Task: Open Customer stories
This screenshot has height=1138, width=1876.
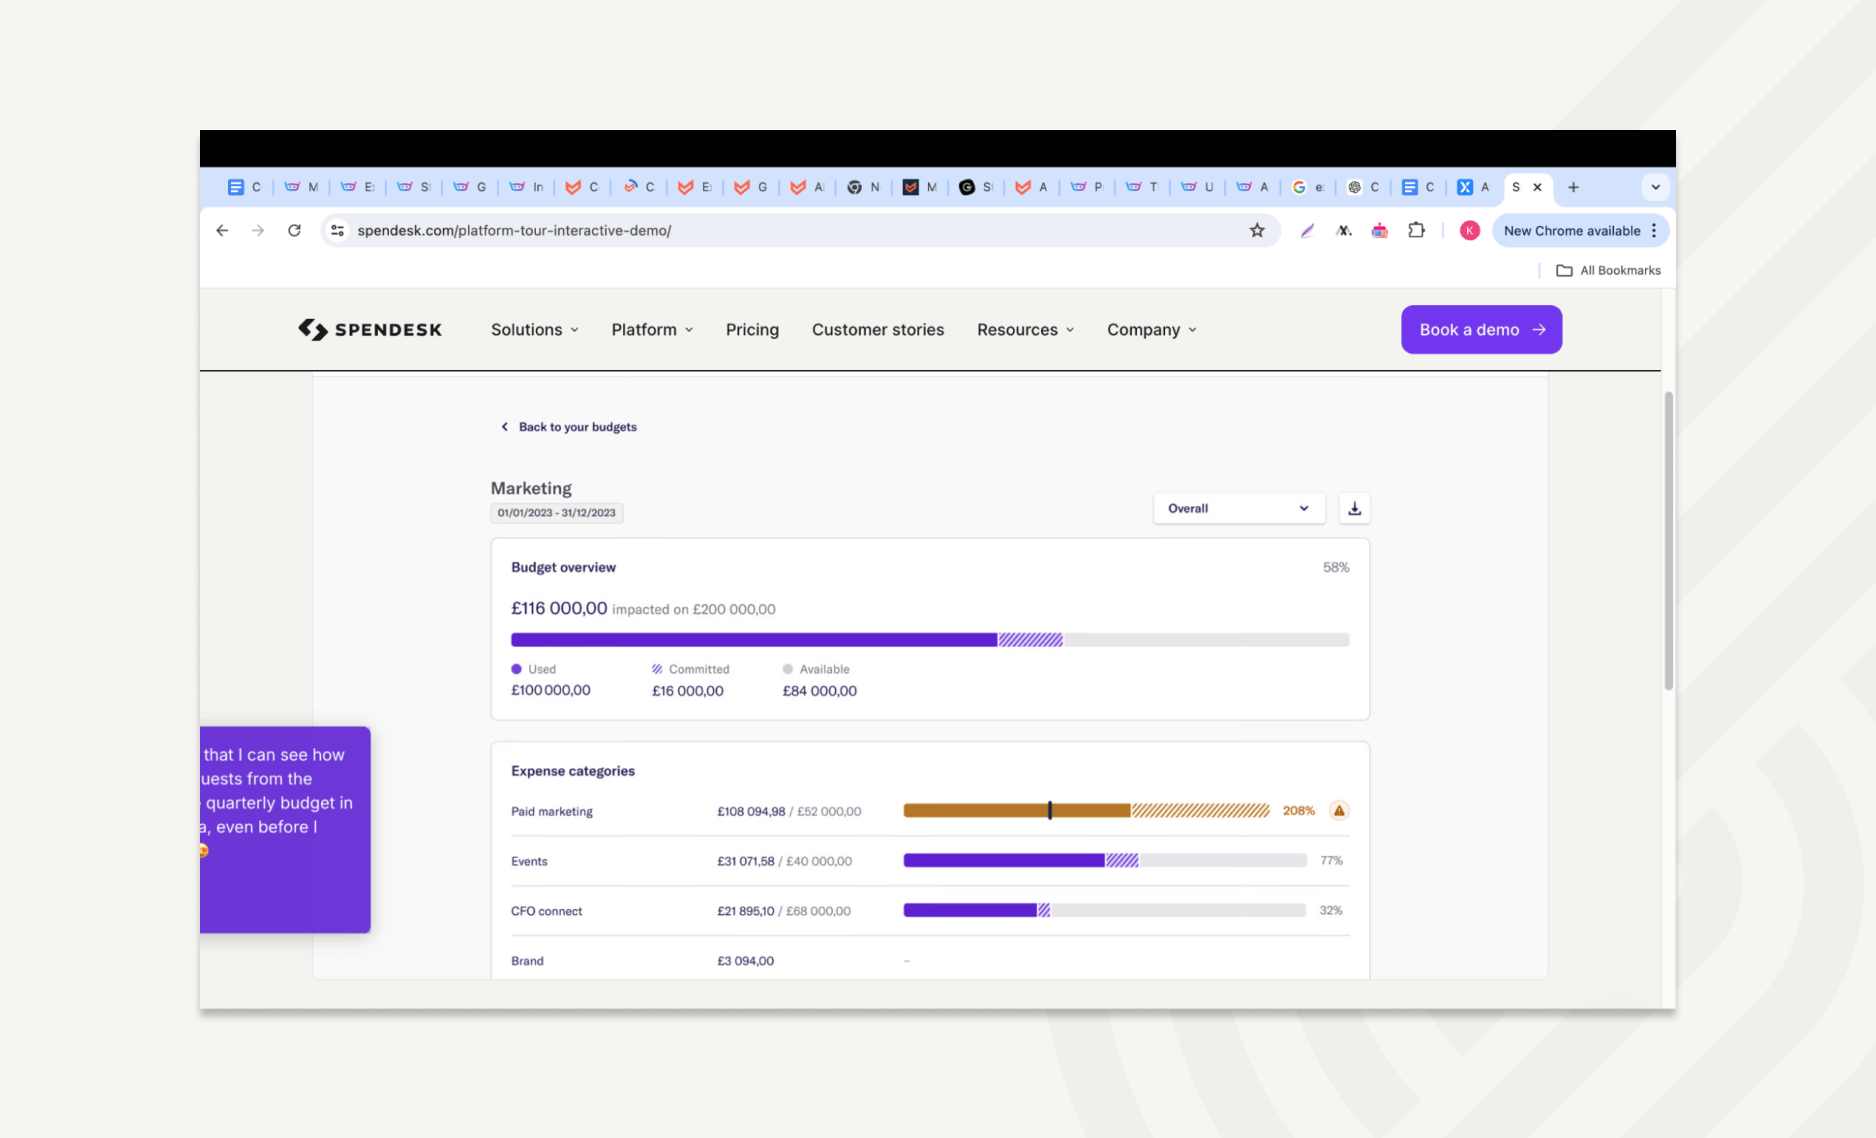Action: pos(878,330)
